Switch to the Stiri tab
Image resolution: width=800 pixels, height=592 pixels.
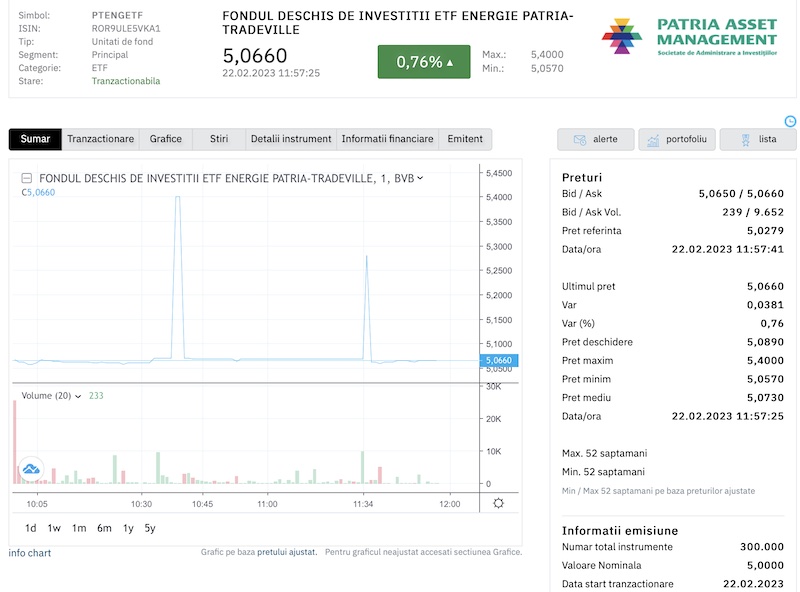(219, 139)
